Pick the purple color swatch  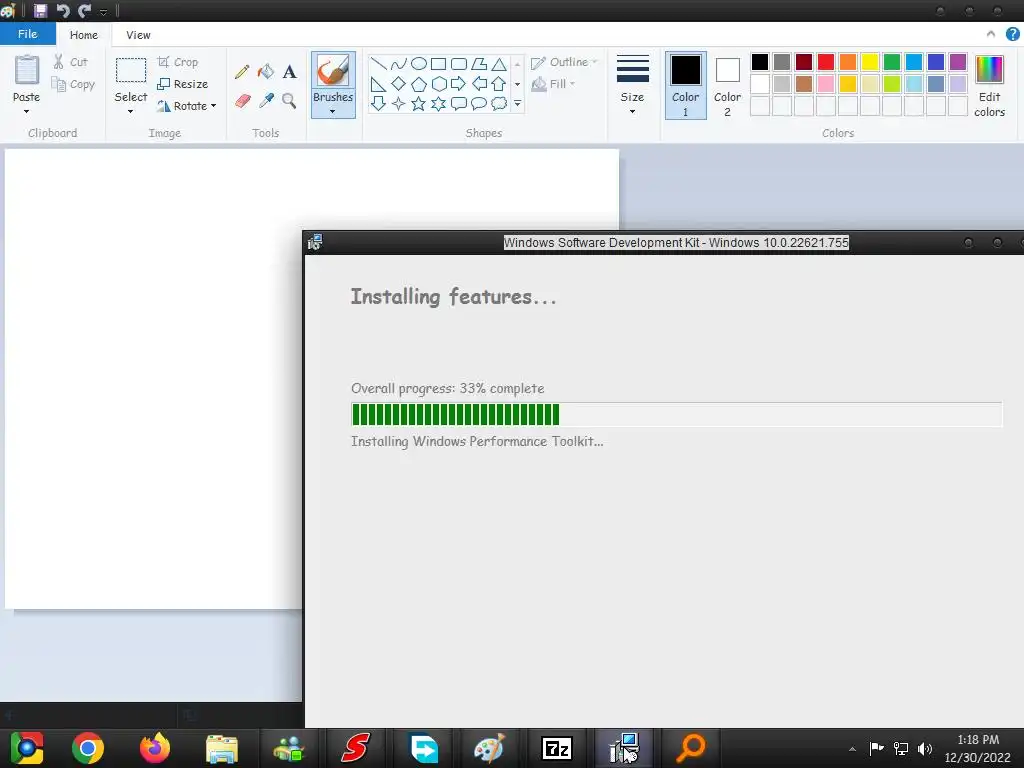click(958, 62)
